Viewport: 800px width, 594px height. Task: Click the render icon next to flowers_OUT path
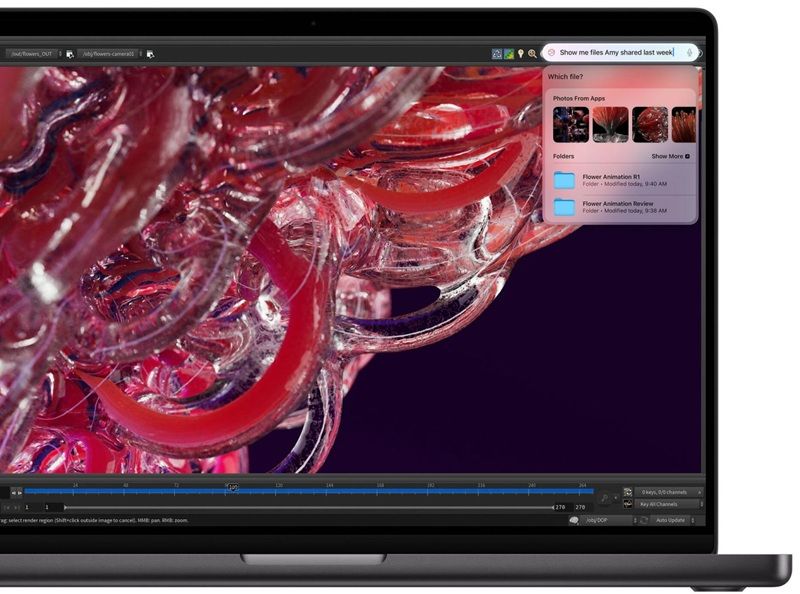click(70, 54)
